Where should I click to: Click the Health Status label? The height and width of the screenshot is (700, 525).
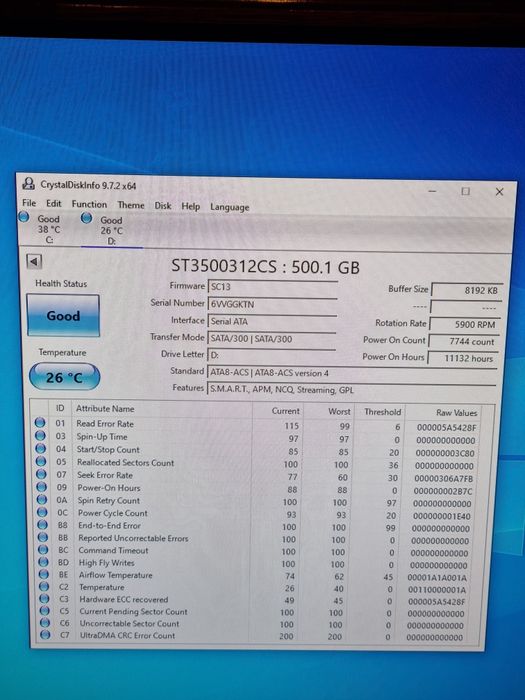pyautogui.click(x=61, y=283)
